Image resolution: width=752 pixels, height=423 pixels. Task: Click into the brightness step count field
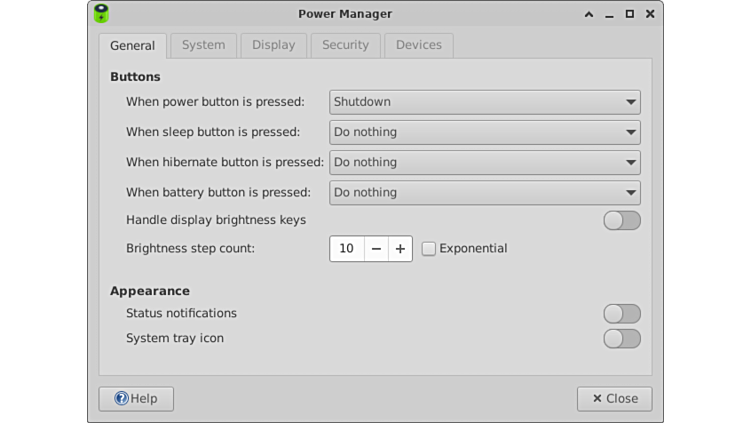346,248
